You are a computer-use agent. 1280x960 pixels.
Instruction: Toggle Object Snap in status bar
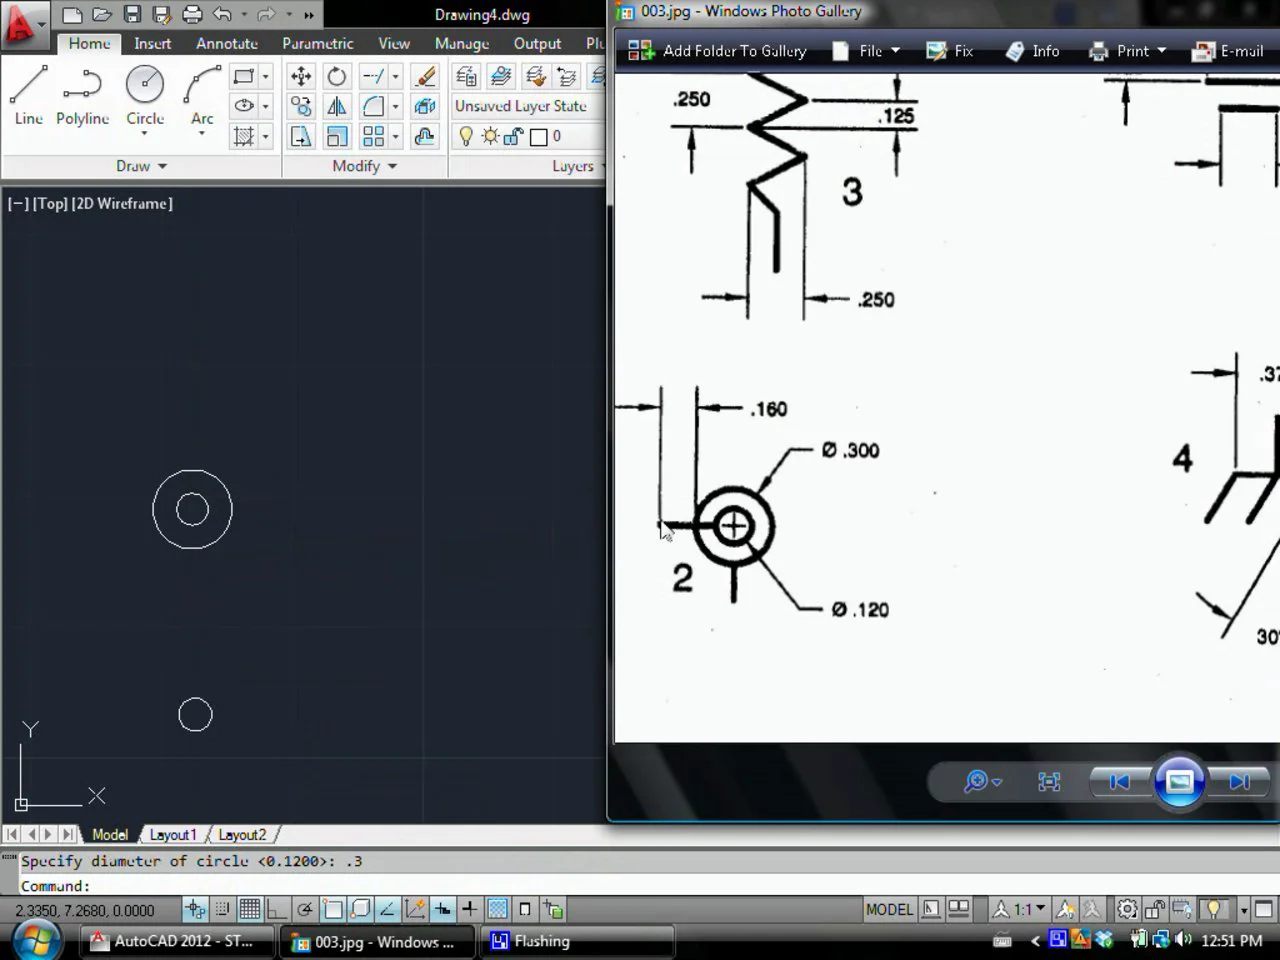333,909
